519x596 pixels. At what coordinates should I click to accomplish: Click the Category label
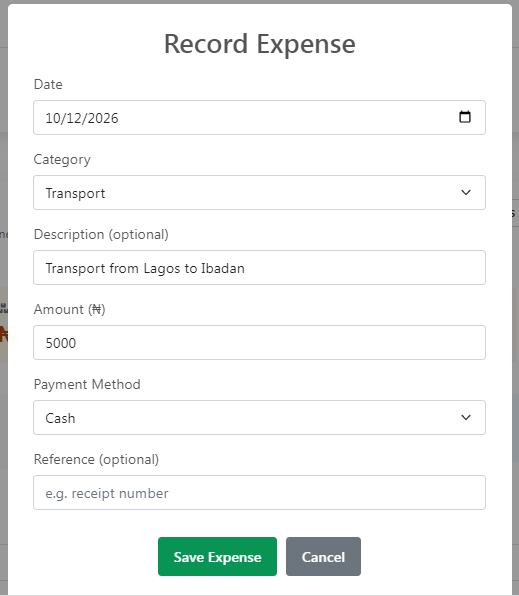(x=62, y=160)
